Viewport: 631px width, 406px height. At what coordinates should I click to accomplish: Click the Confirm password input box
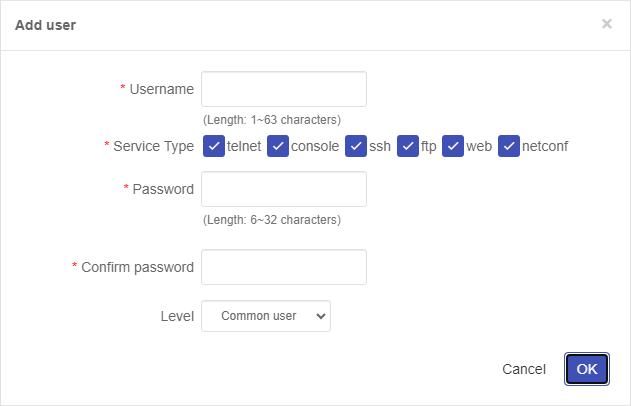click(284, 267)
